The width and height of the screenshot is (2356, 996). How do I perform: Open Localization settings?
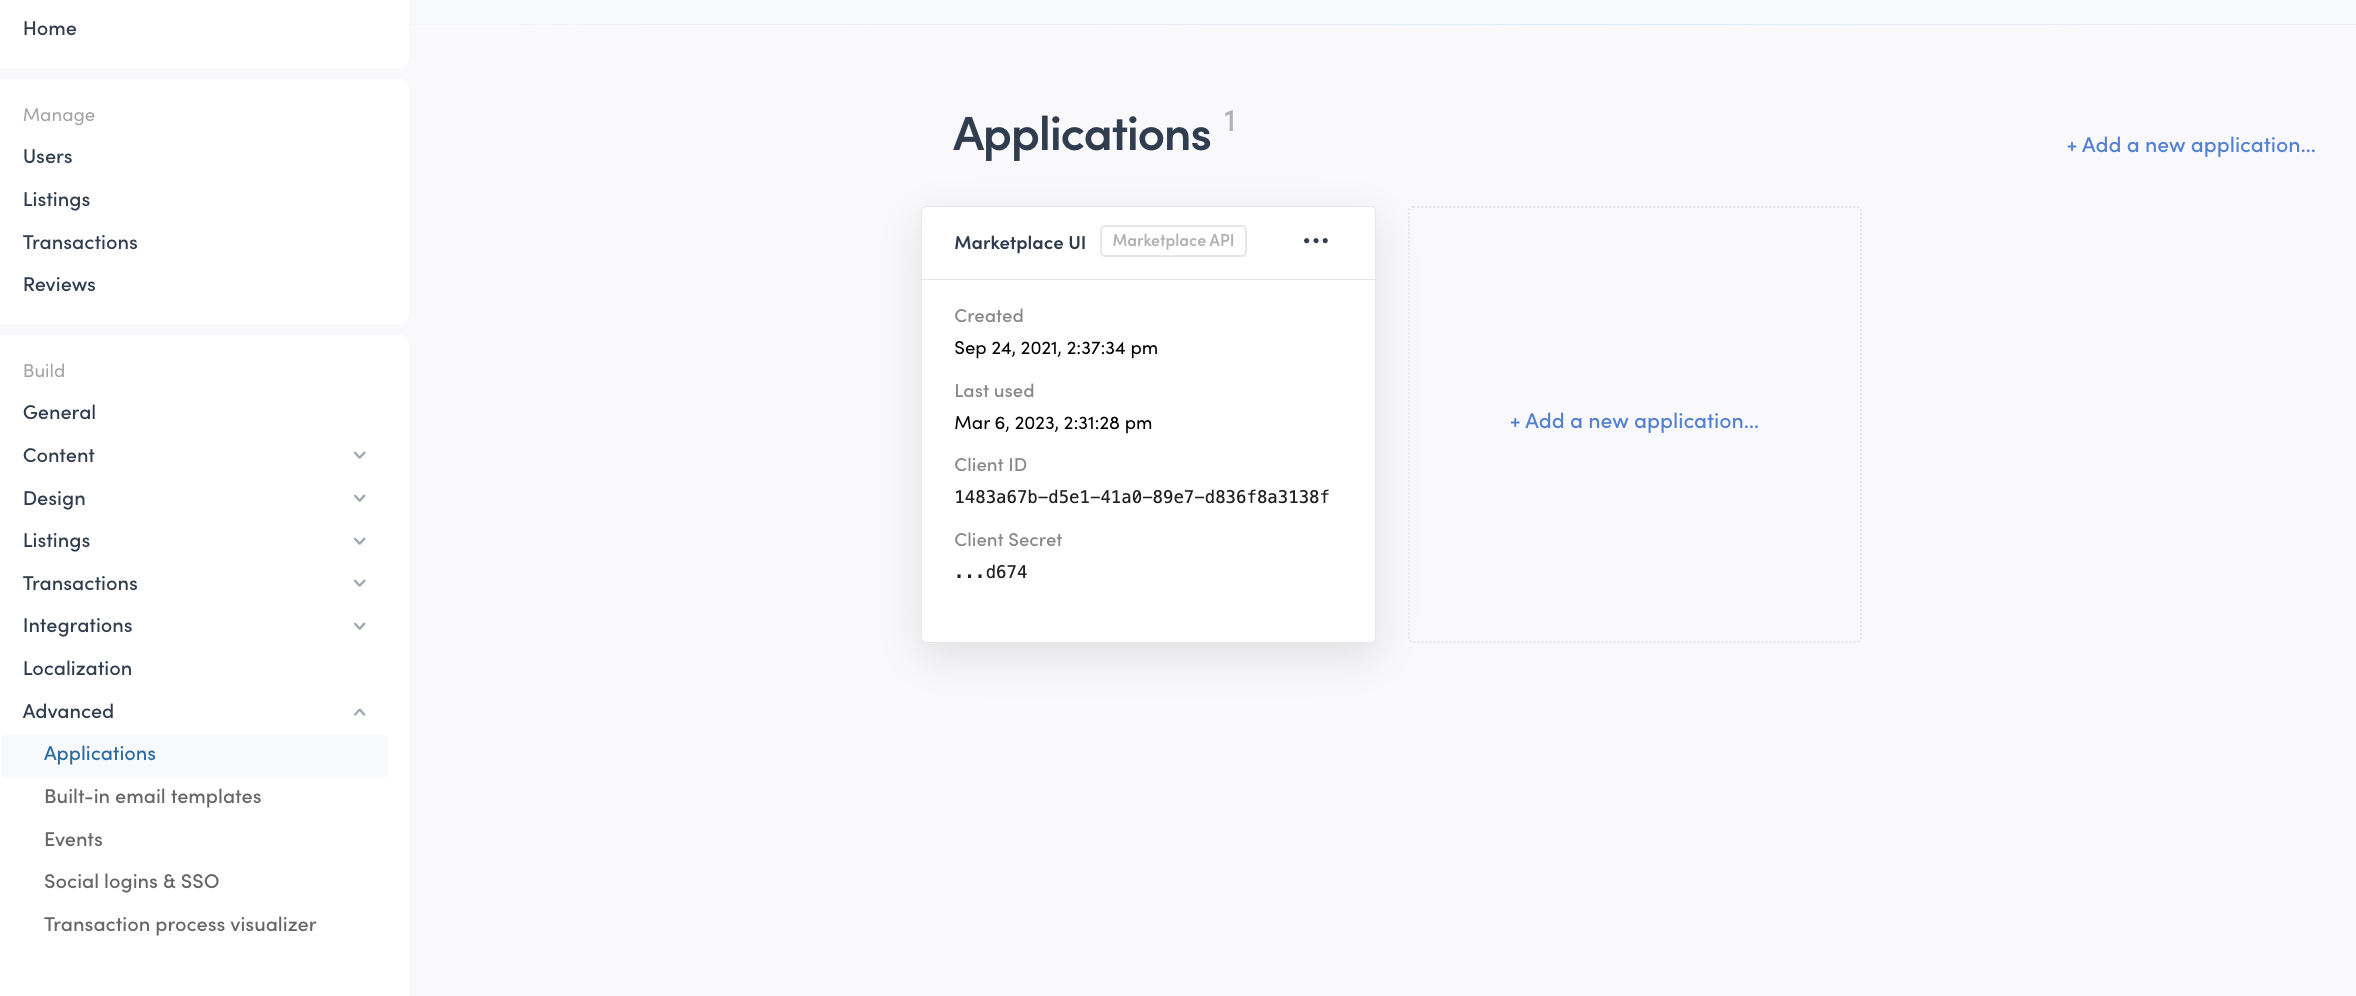coord(77,669)
